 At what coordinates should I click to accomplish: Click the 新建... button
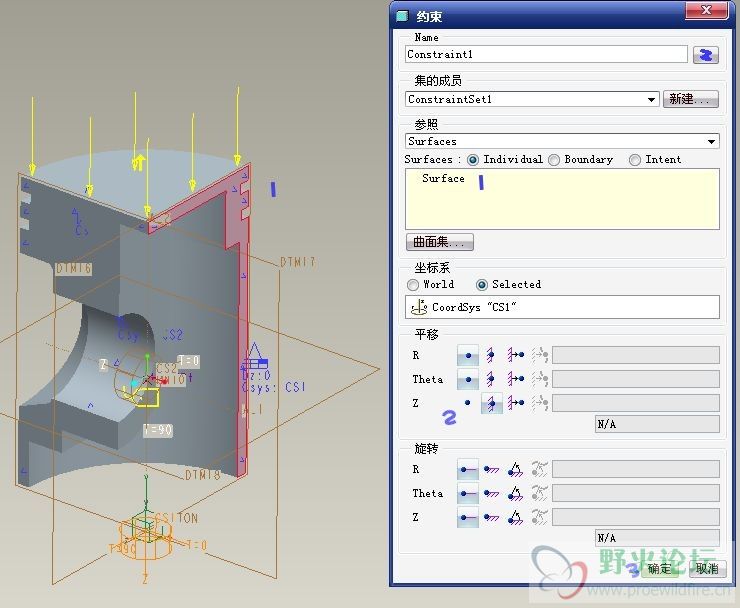click(x=690, y=99)
